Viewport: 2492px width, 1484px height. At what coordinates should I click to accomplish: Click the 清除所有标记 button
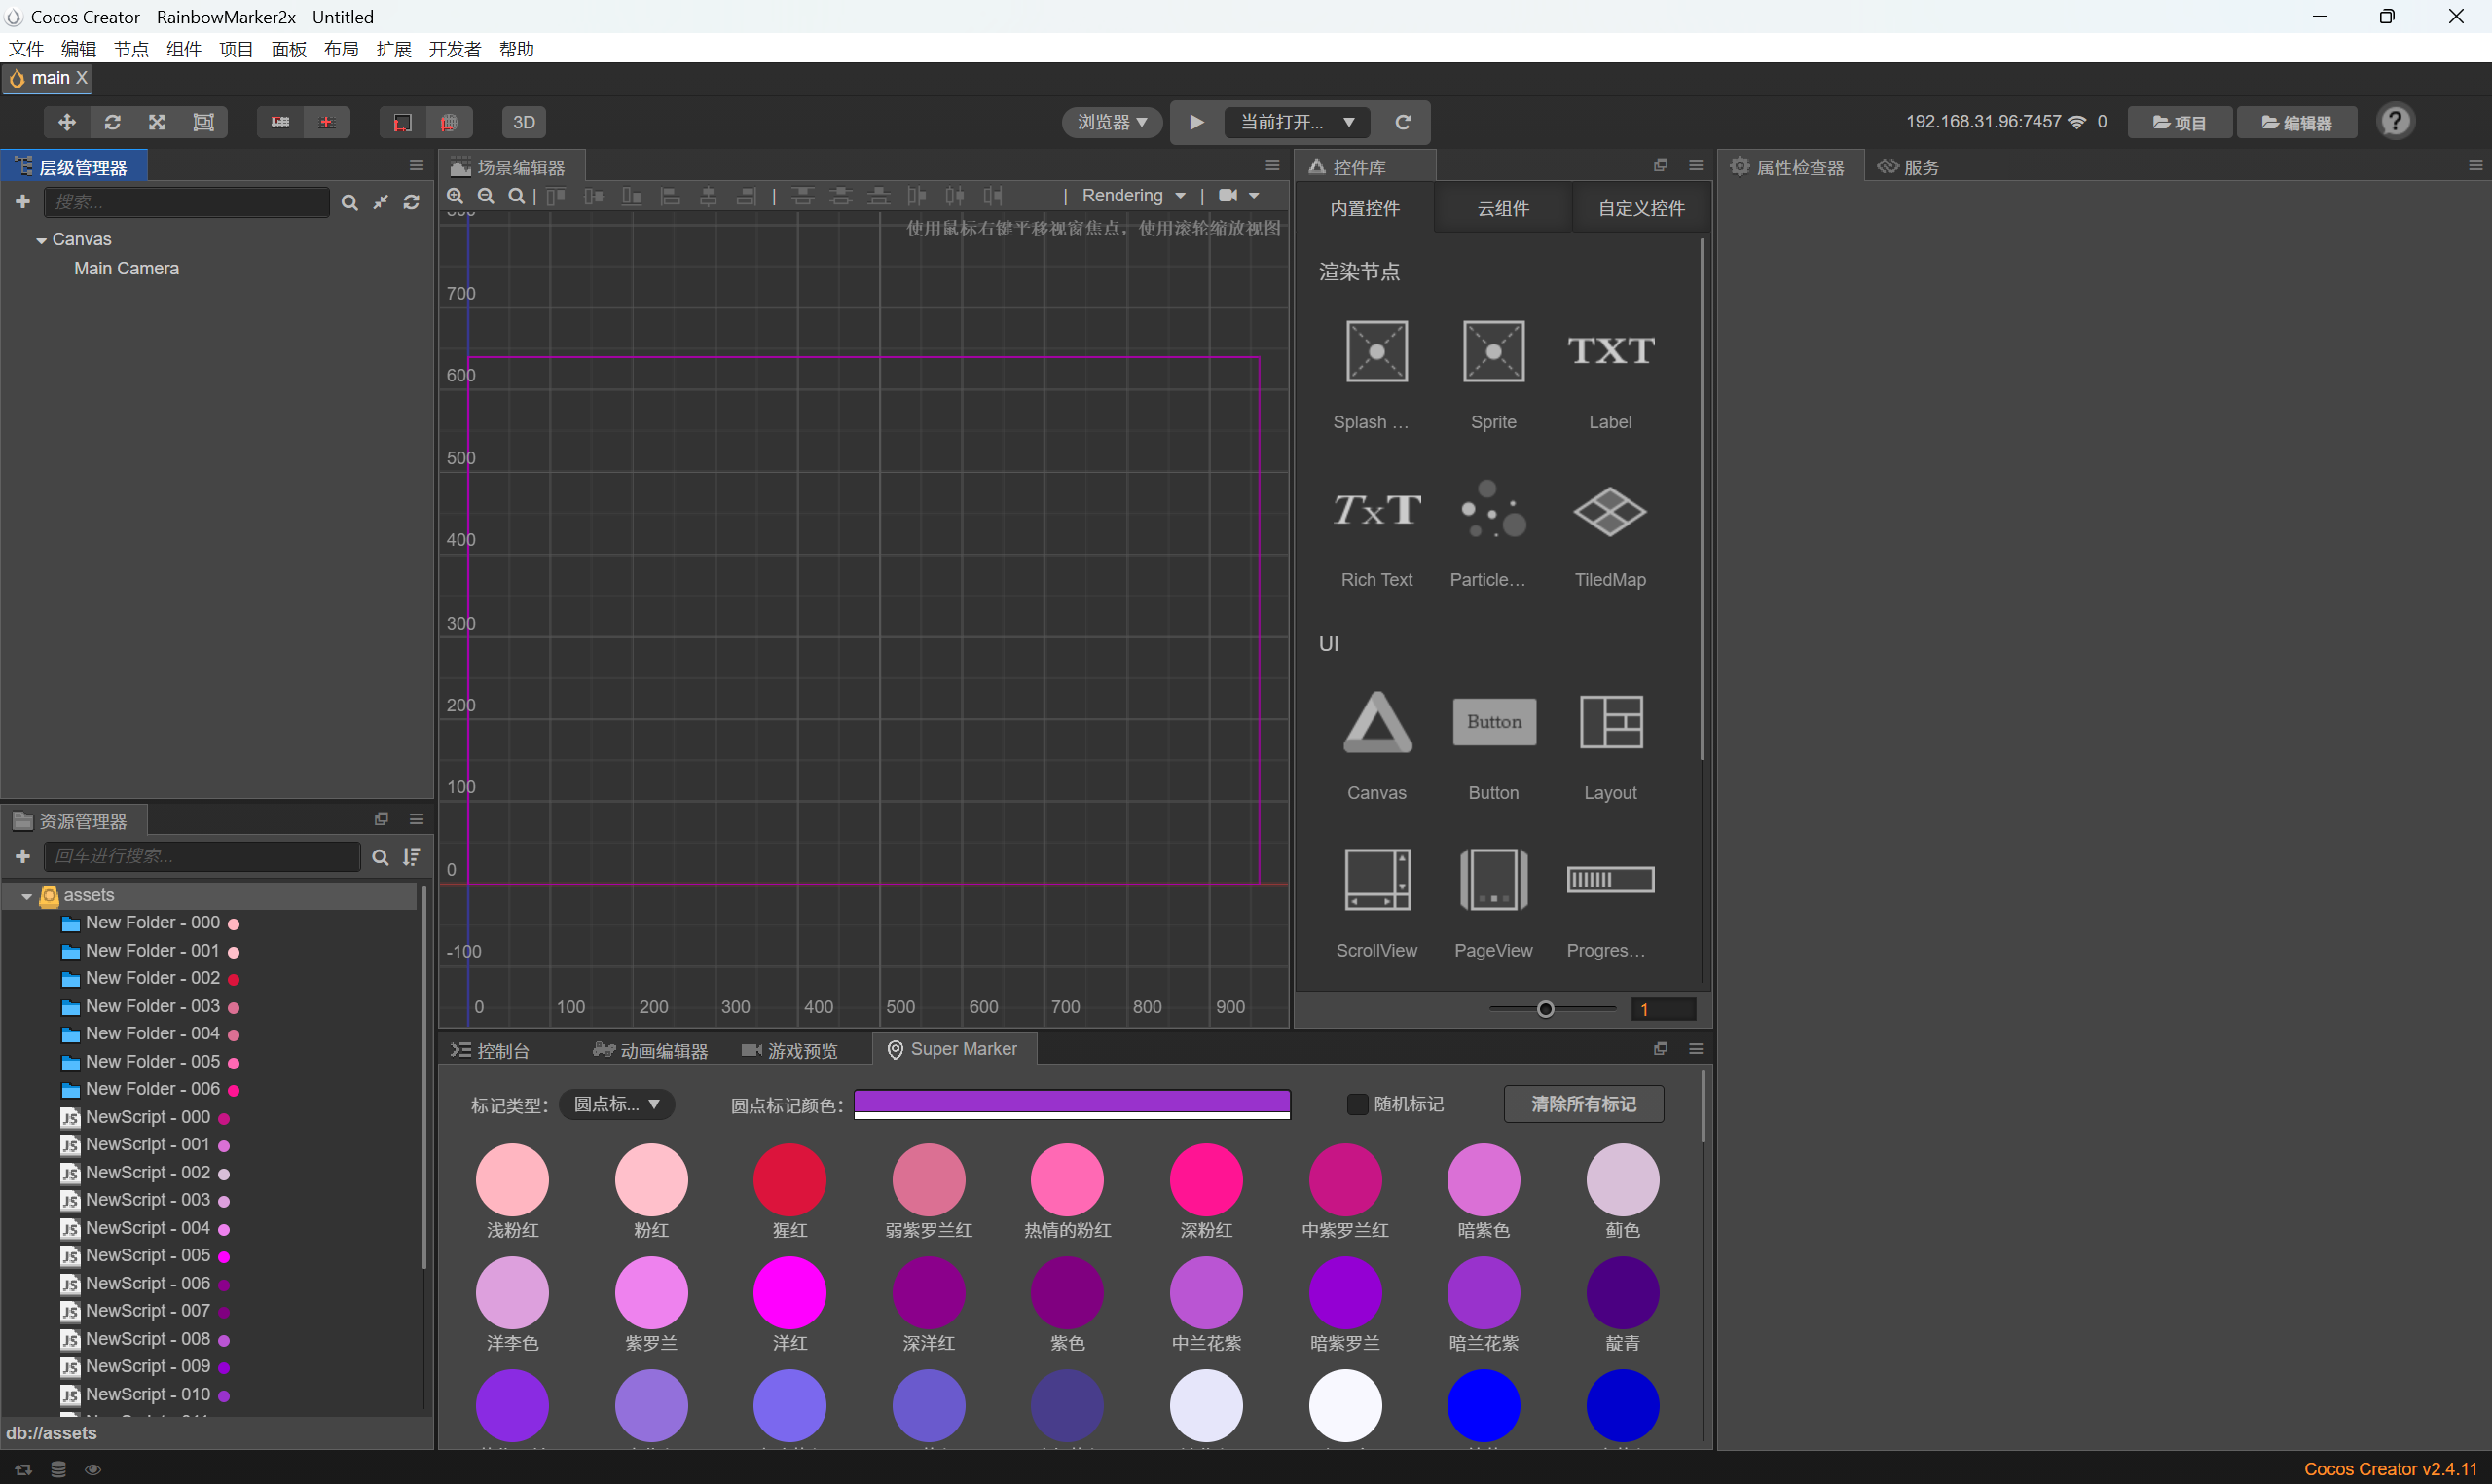click(1583, 1104)
